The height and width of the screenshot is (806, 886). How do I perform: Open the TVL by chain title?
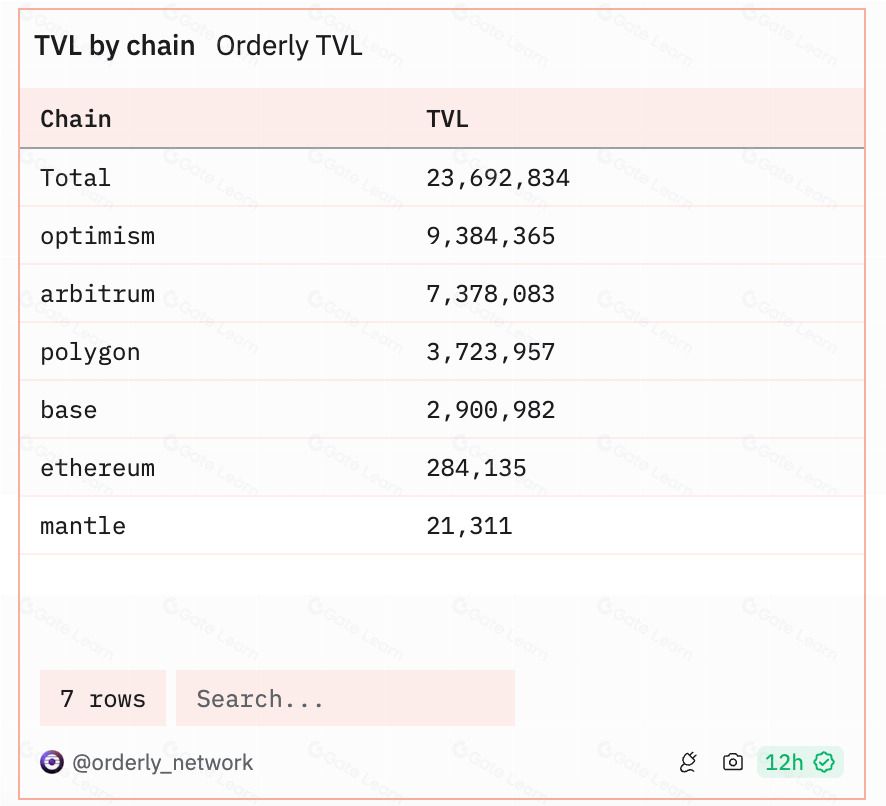(115, 46)
